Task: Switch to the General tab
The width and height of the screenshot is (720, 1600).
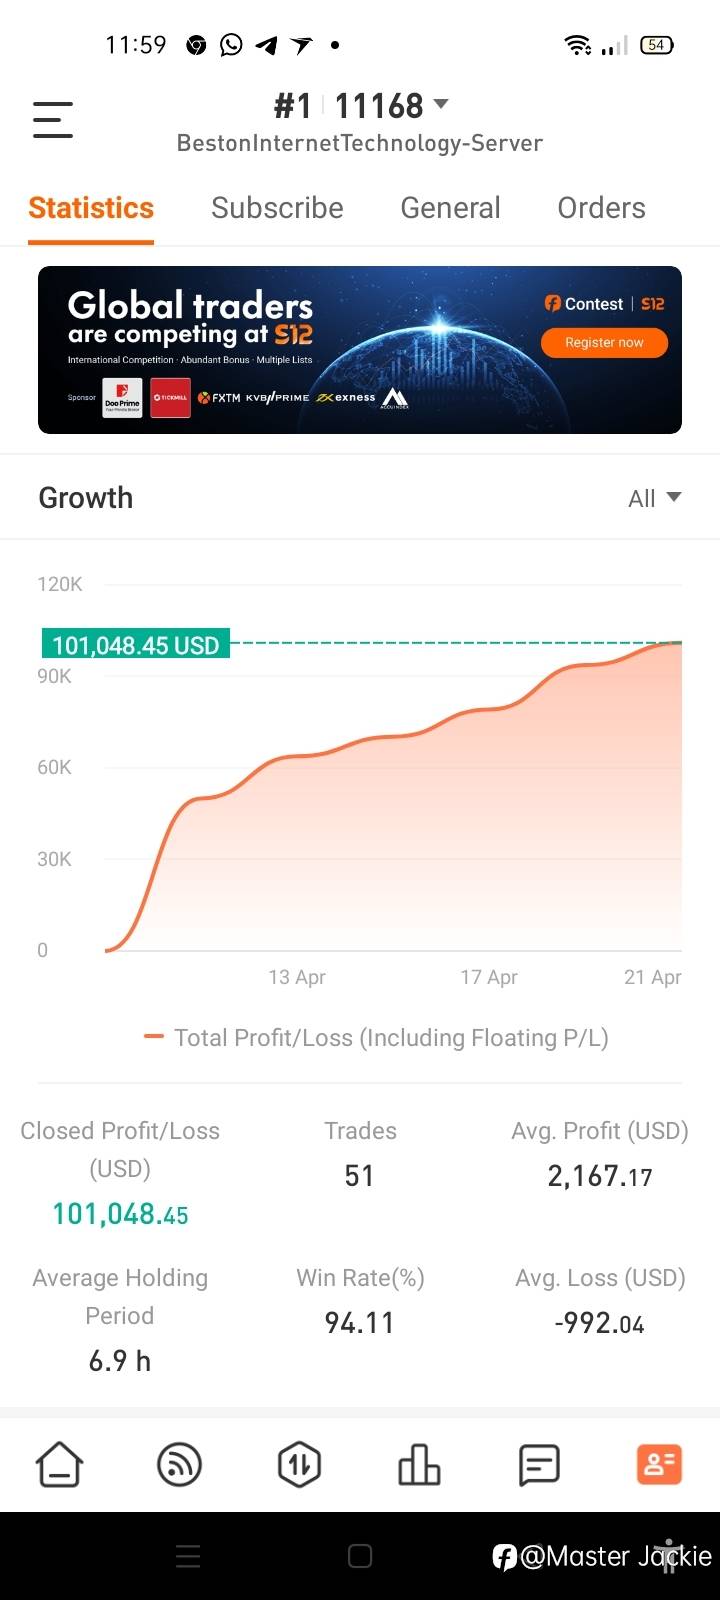Action: pos(450,208)
